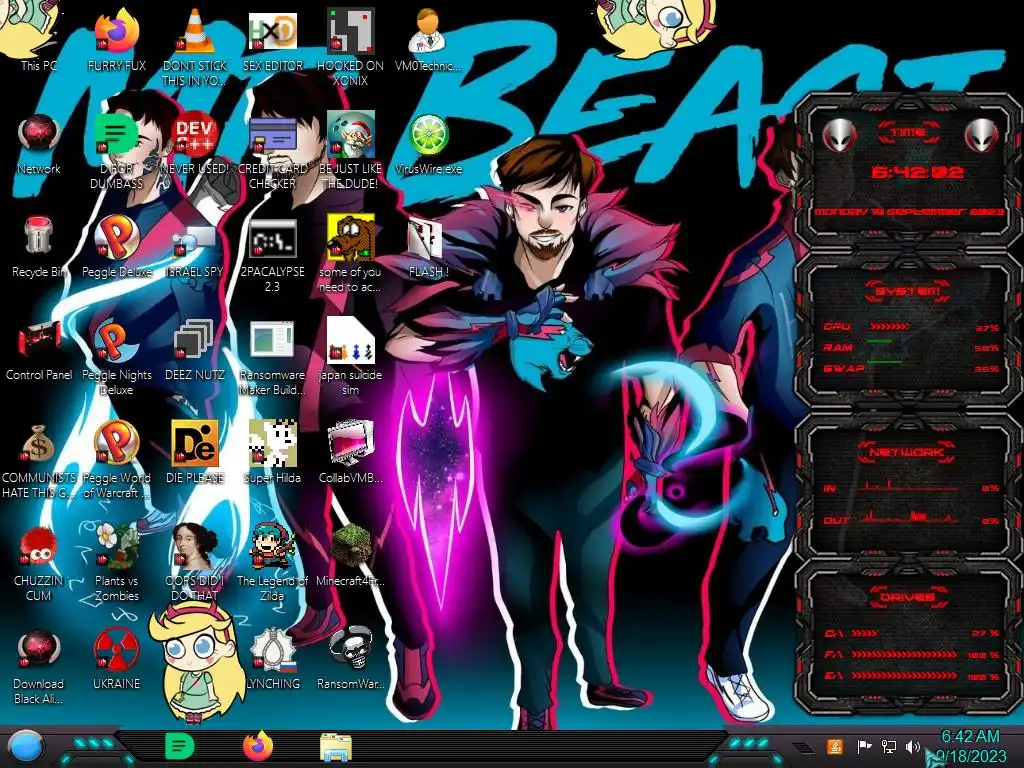Click the right alien head on the widget

(981, 135)
